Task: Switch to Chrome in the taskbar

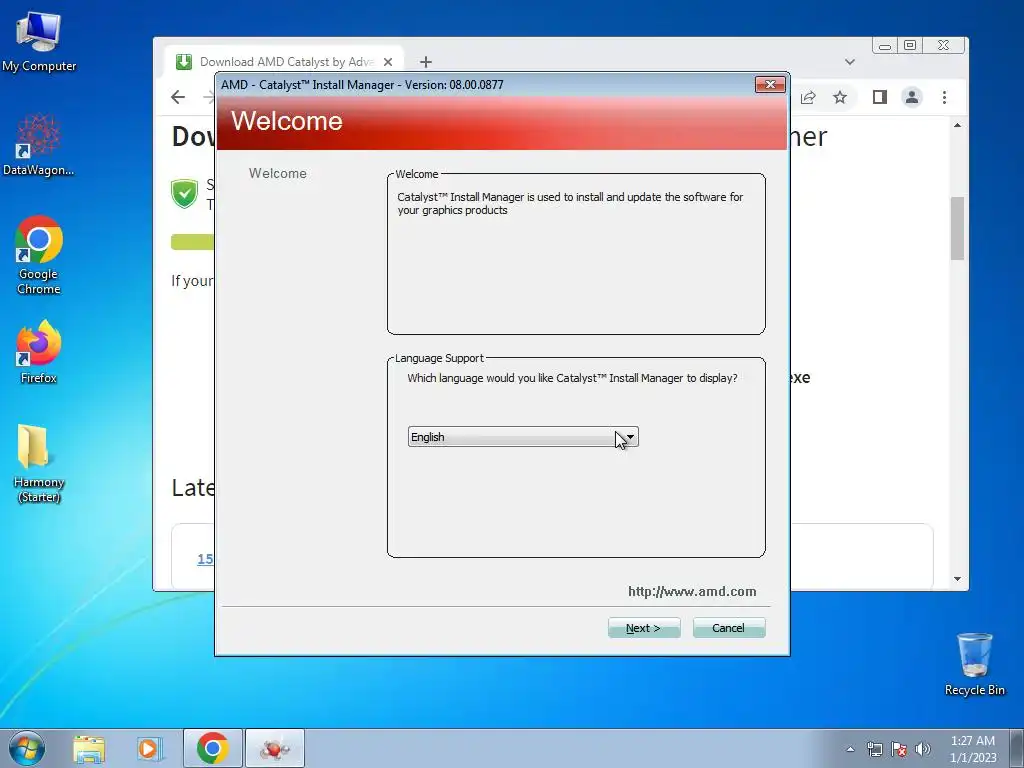Action: (x=213, y=748)
